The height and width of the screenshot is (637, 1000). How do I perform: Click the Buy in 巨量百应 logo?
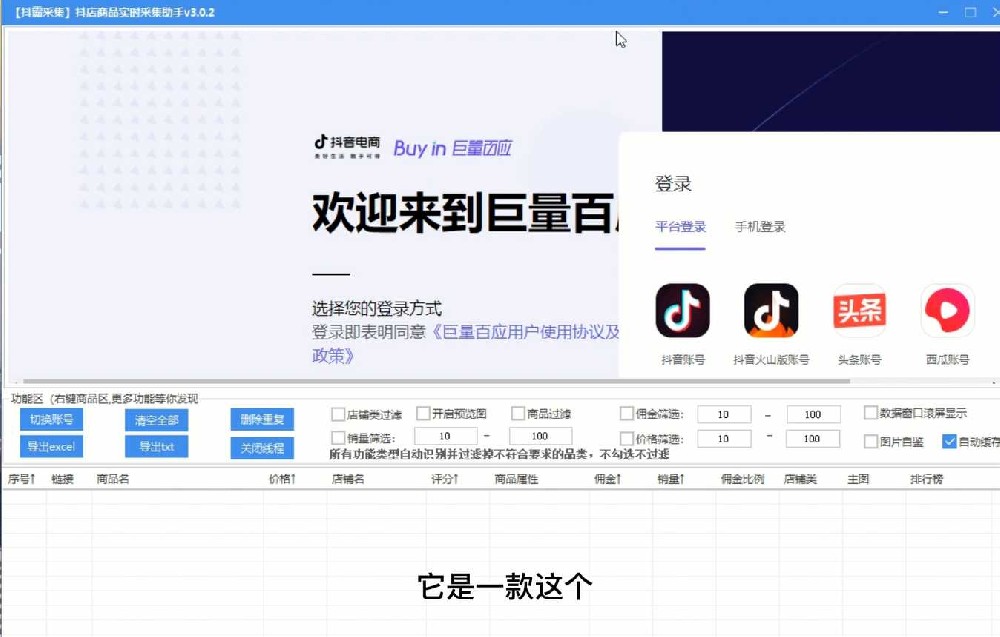click(x=452, y=148)
